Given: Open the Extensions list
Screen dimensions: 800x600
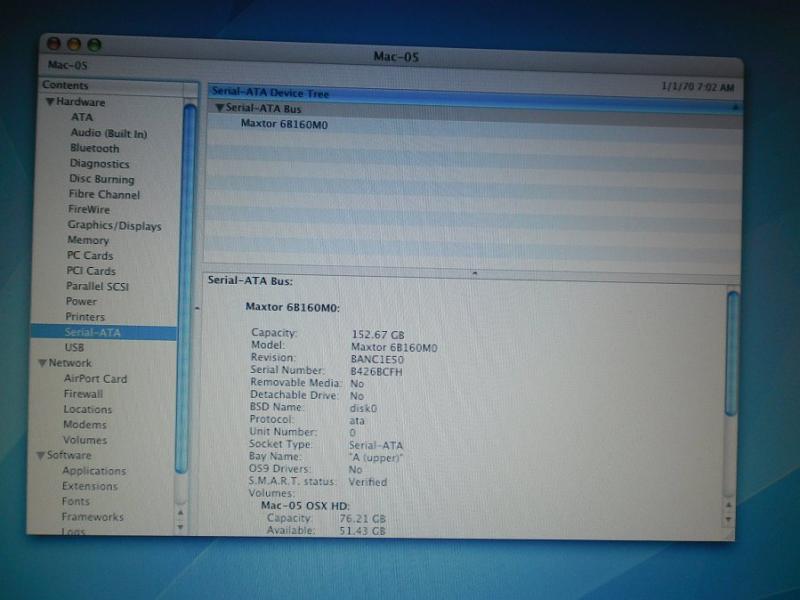Looking at the screenshot, I should pos(89,486).
